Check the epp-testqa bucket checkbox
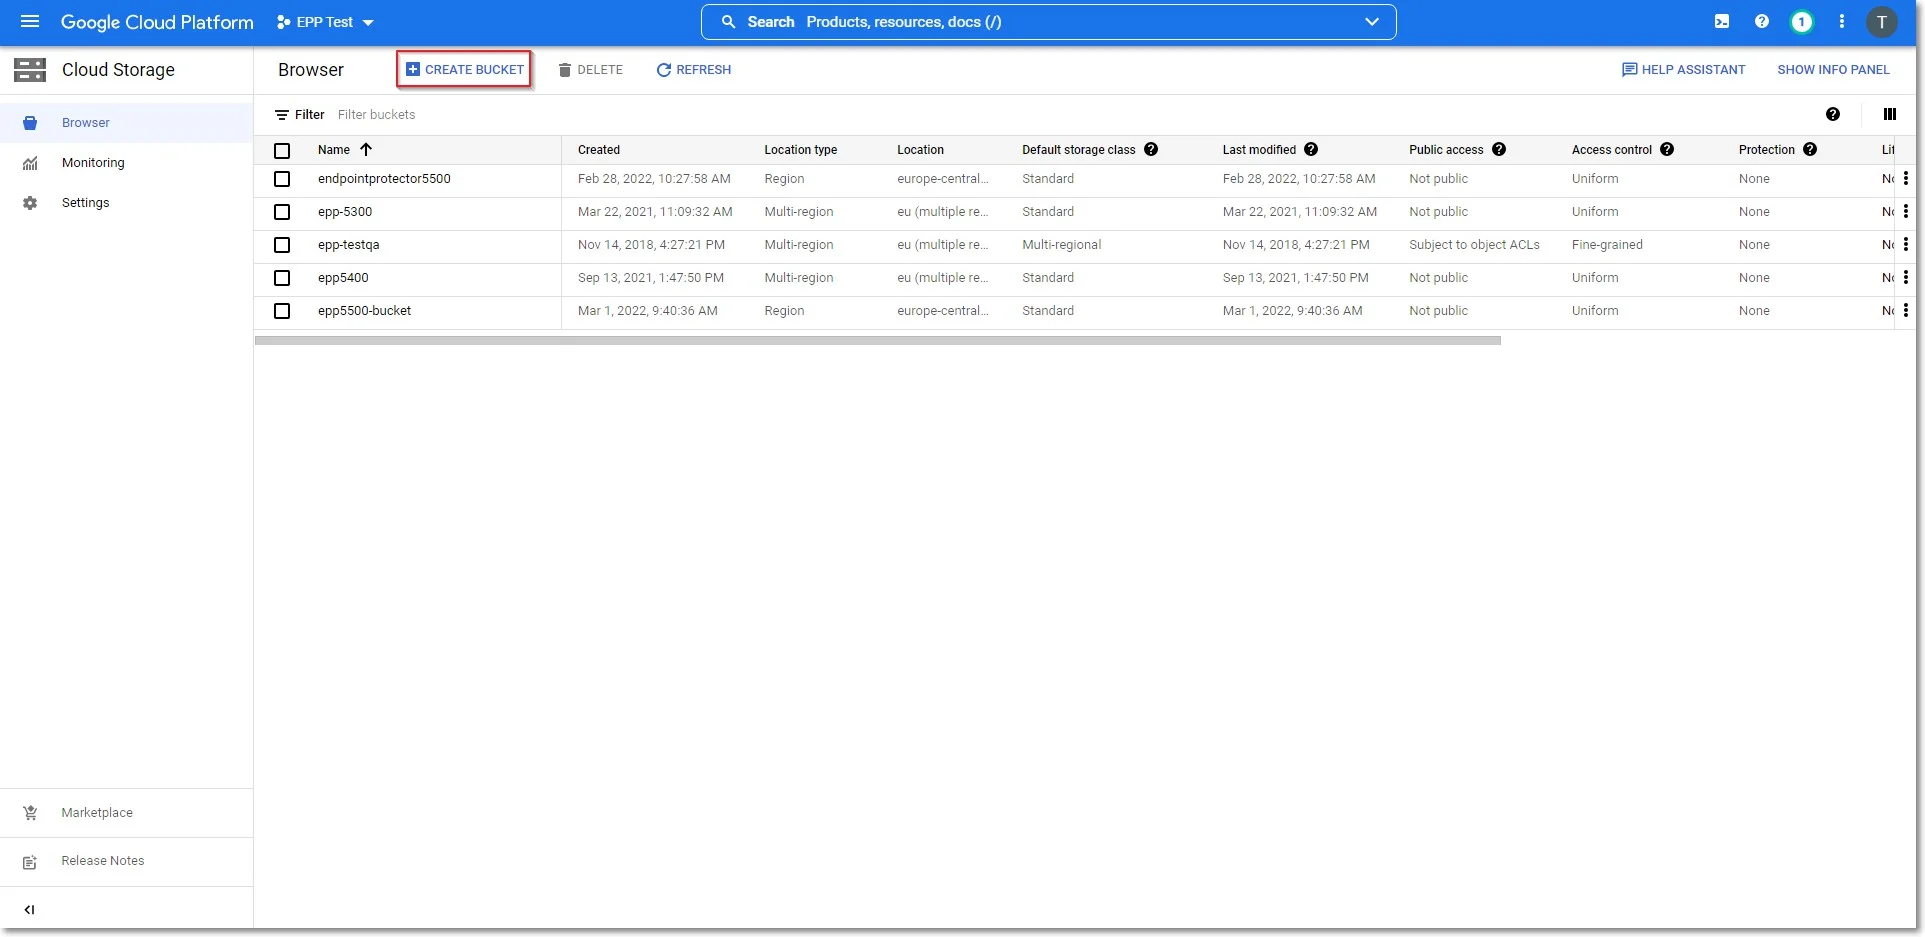This screenshot has width=1925, height=937. (282, 245)
